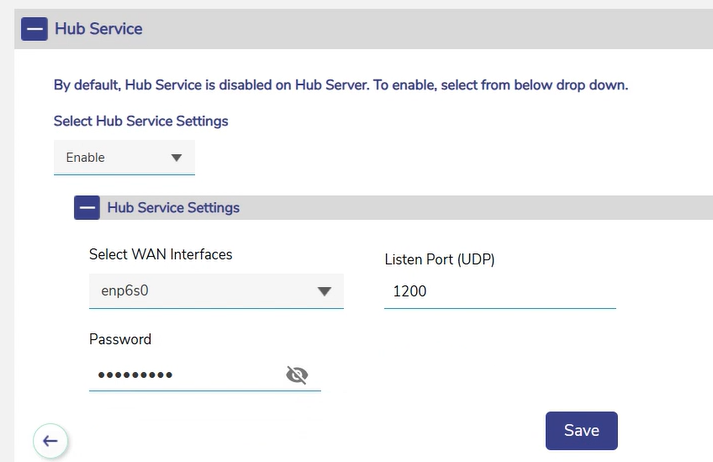Click the Hub Service header title
Viewport: 713px width, 462px height.
pyautogui.click(x=98, y=29)
